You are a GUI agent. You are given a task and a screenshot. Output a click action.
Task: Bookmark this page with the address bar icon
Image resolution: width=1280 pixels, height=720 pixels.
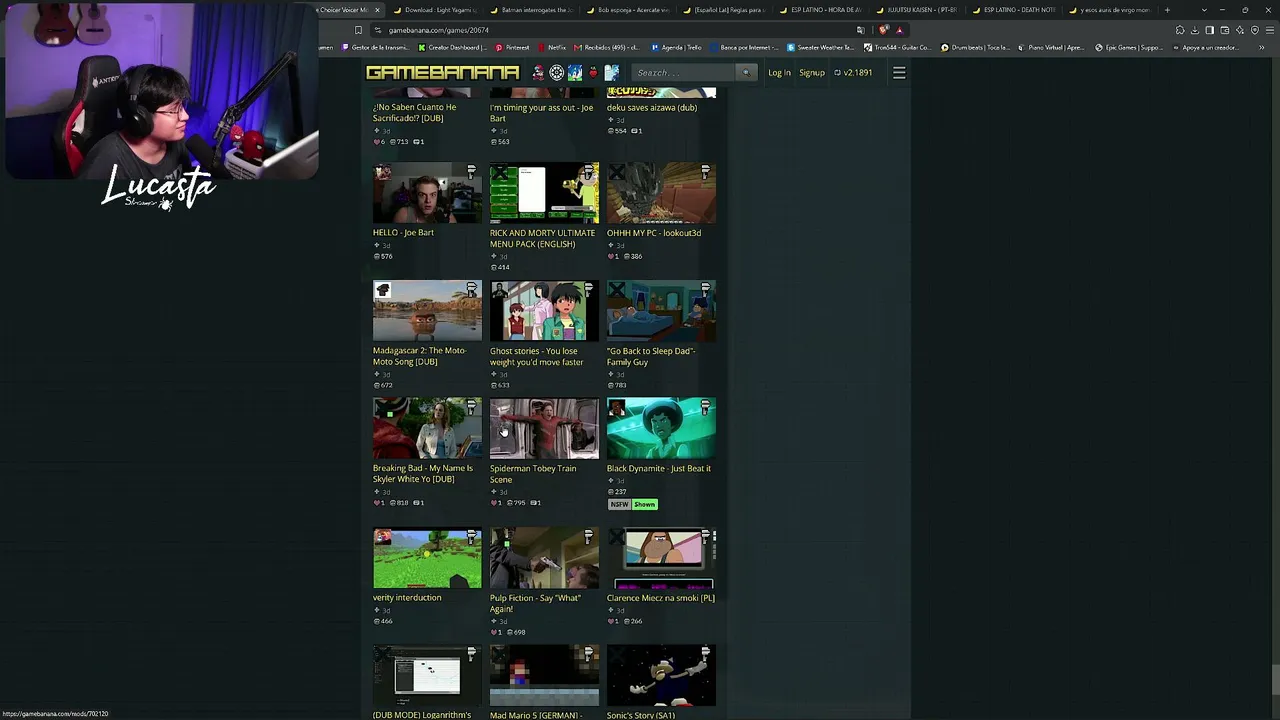(358, 30)
